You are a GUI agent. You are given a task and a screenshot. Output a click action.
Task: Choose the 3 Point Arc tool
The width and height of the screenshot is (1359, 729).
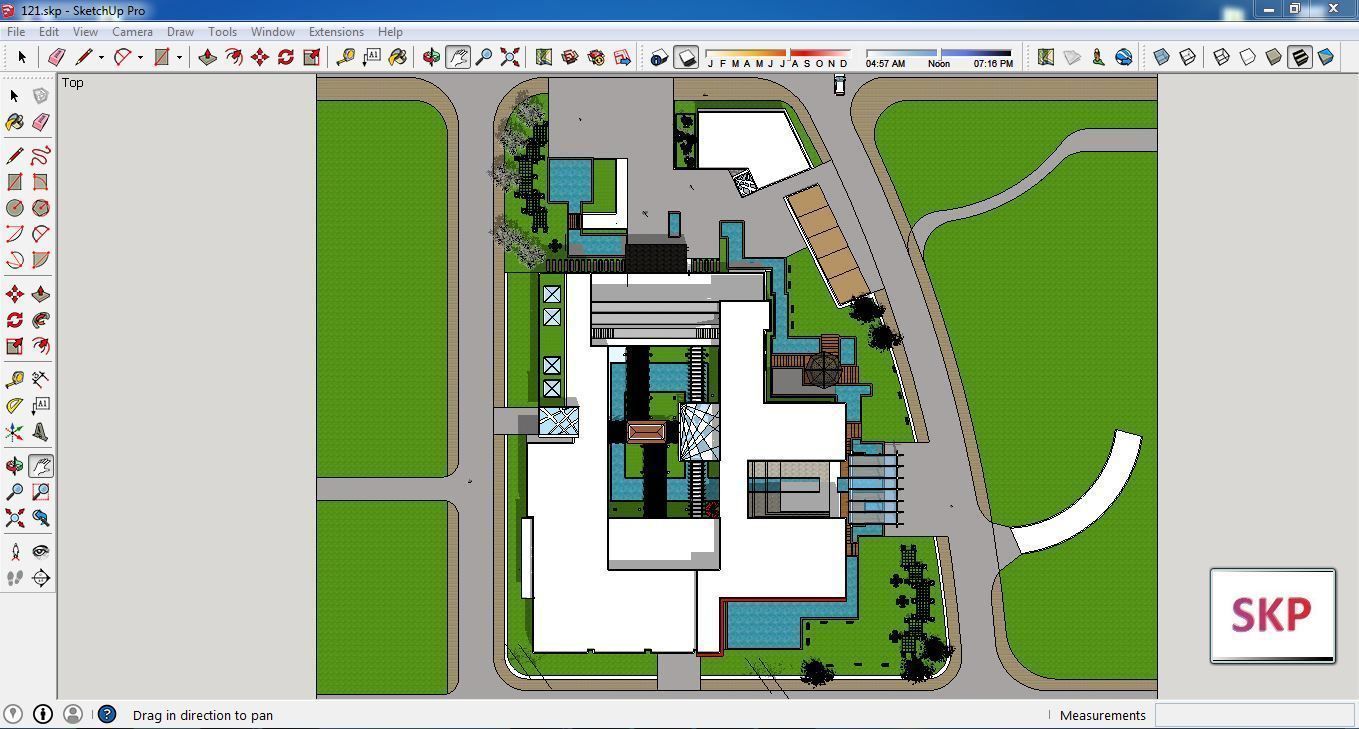point(15,260)
